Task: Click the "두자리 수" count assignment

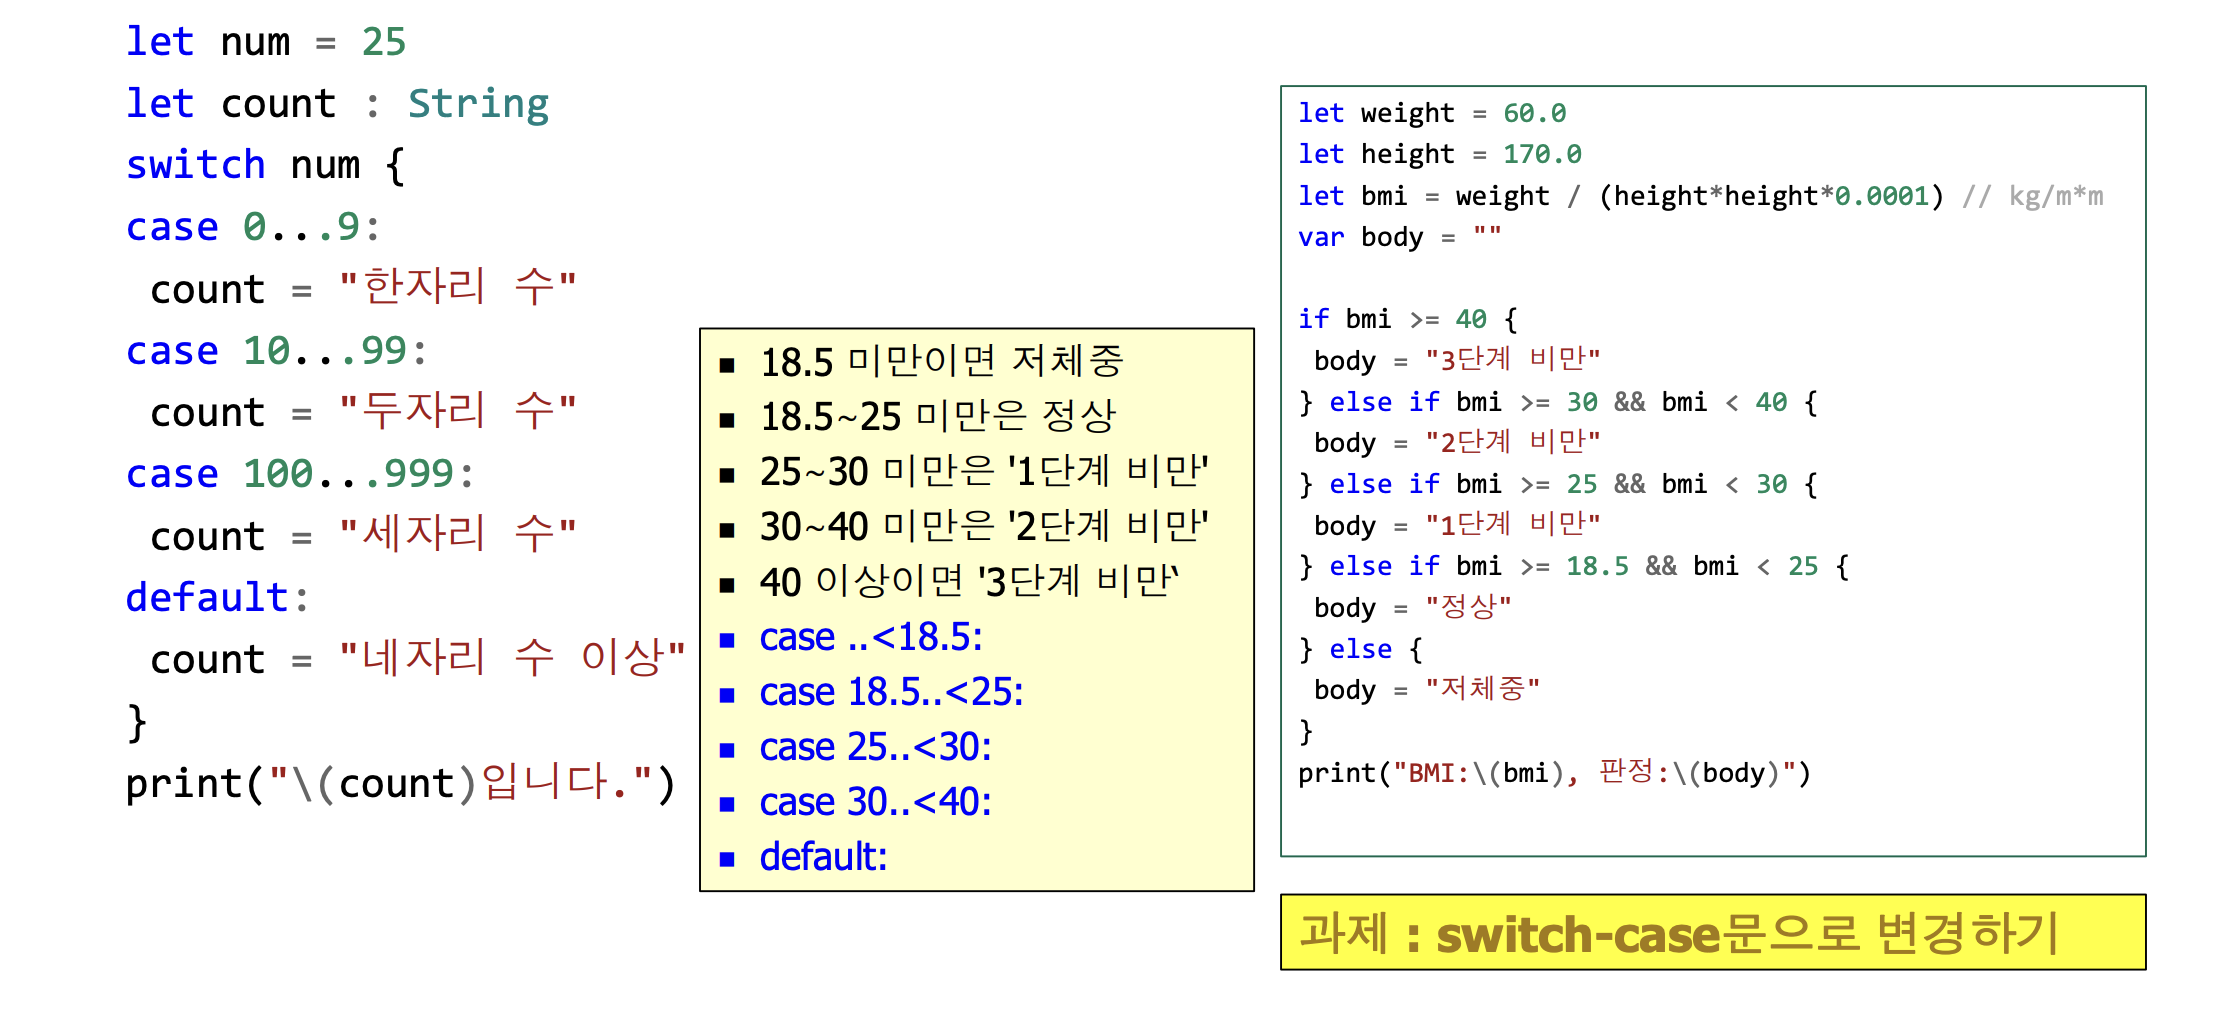Action: coord(364,412)
